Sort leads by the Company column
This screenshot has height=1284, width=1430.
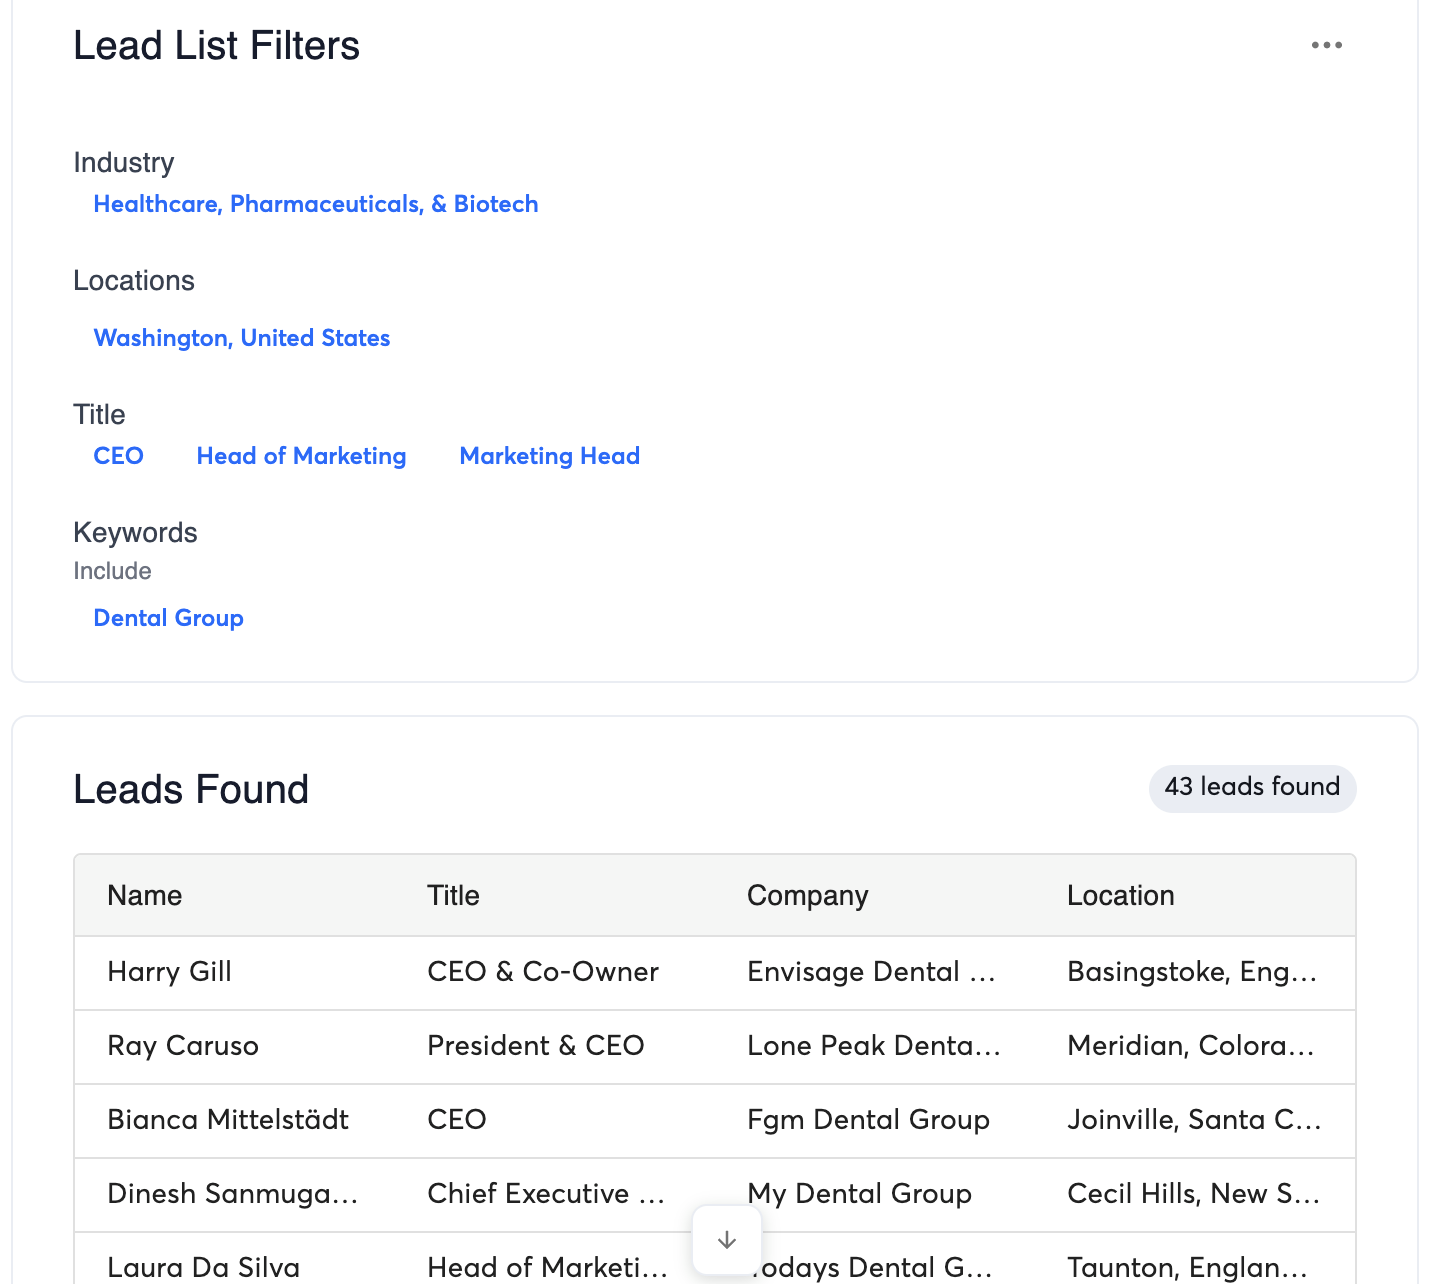click(x=807, y=895)
